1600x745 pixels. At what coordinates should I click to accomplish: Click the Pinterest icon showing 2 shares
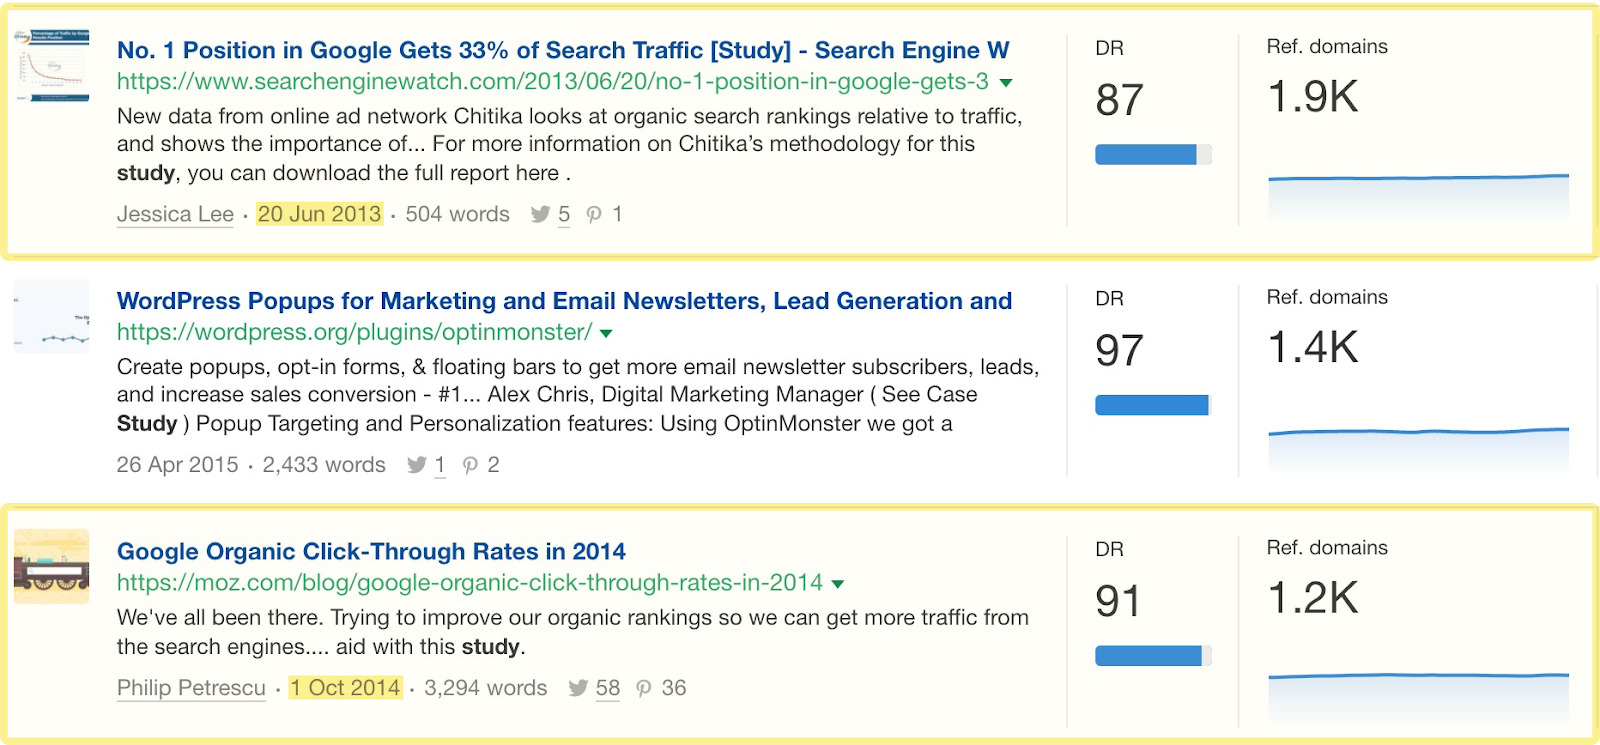point(471,465)
